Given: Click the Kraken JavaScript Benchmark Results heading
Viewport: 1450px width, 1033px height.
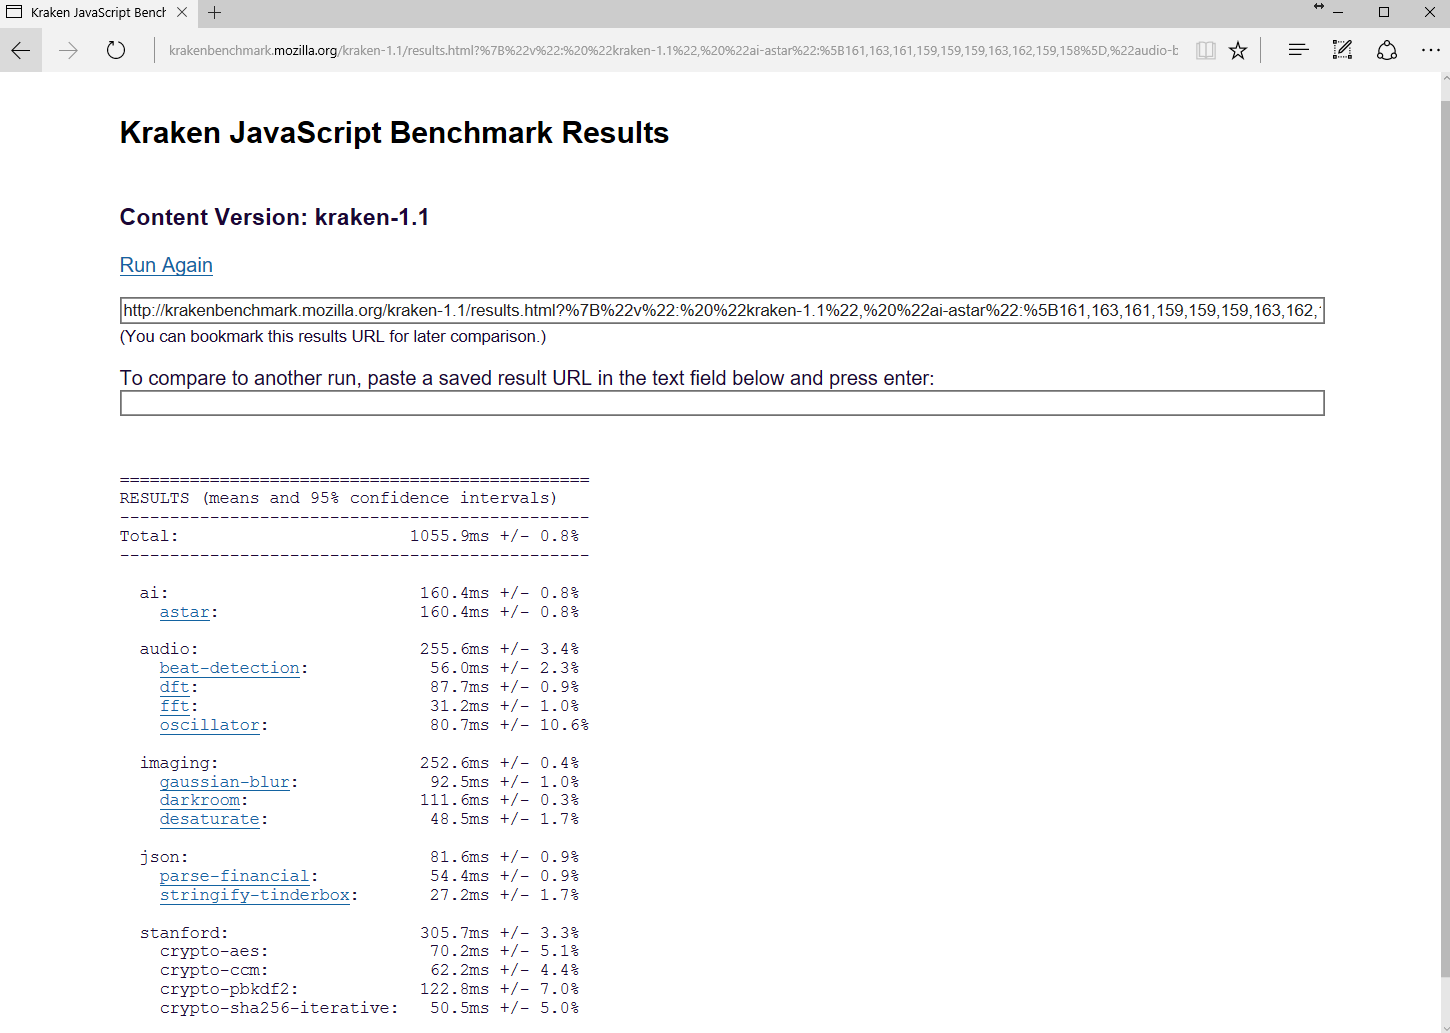Looking at the screenshot, I should [x=394, y=133].
